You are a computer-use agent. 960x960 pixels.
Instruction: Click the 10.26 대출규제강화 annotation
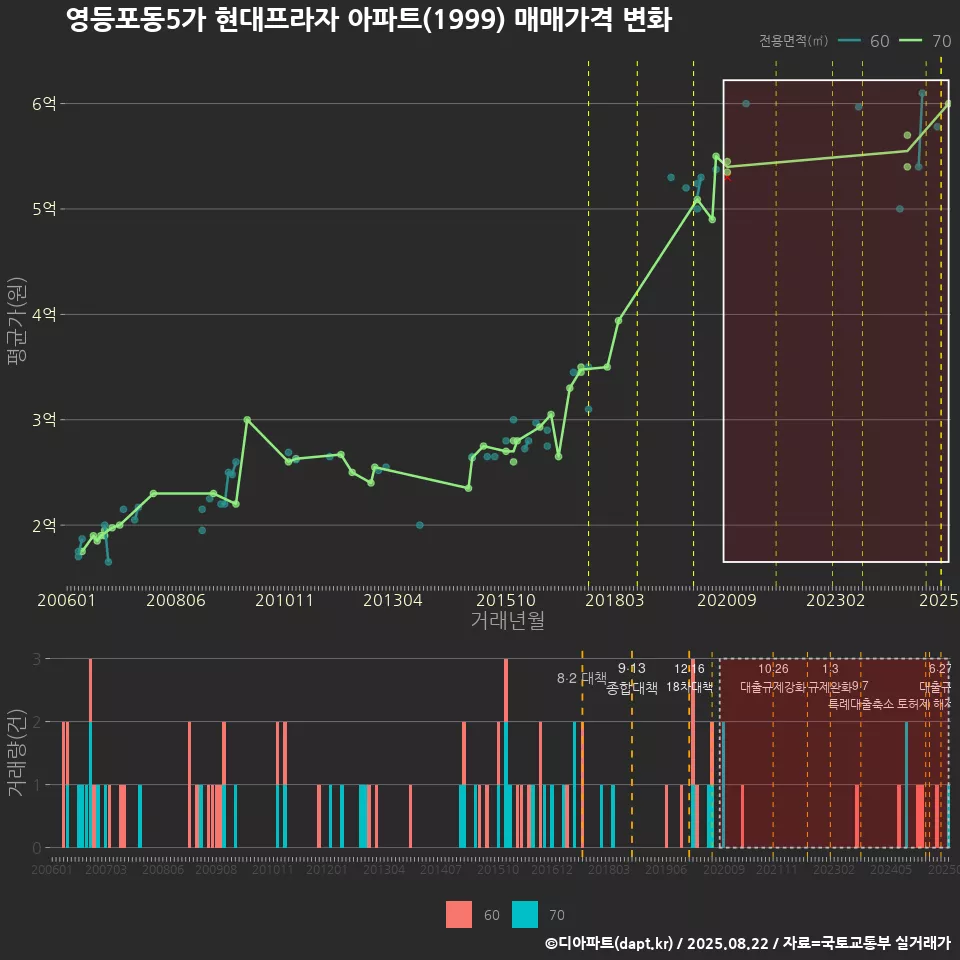[773, 678]
